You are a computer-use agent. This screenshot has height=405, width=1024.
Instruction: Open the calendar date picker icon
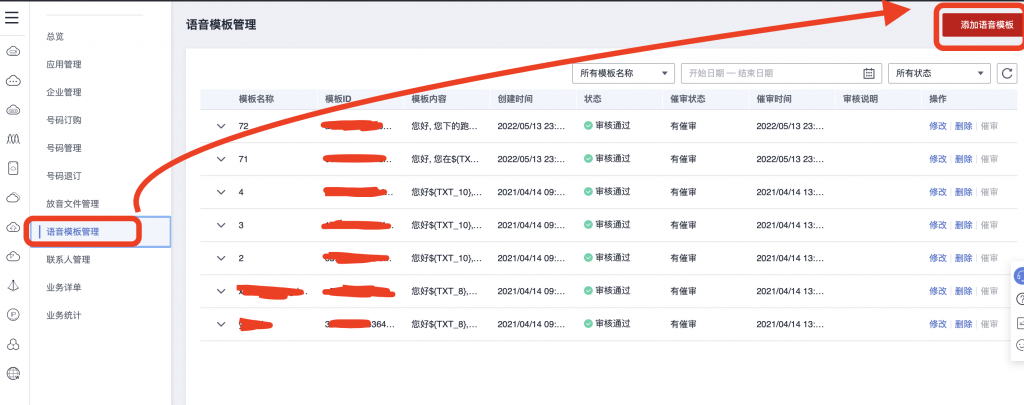(869, 73)
